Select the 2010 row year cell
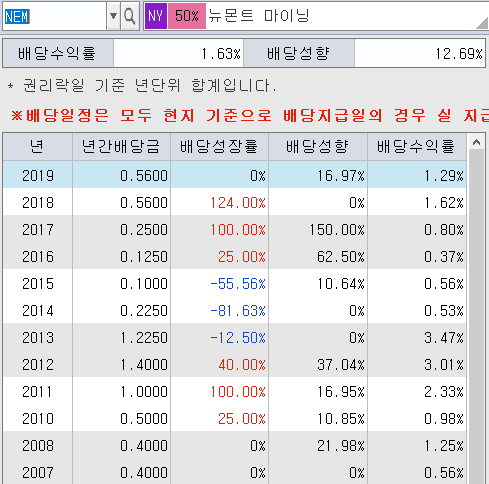Screen dimensions: 489x484 coord(38,419)
